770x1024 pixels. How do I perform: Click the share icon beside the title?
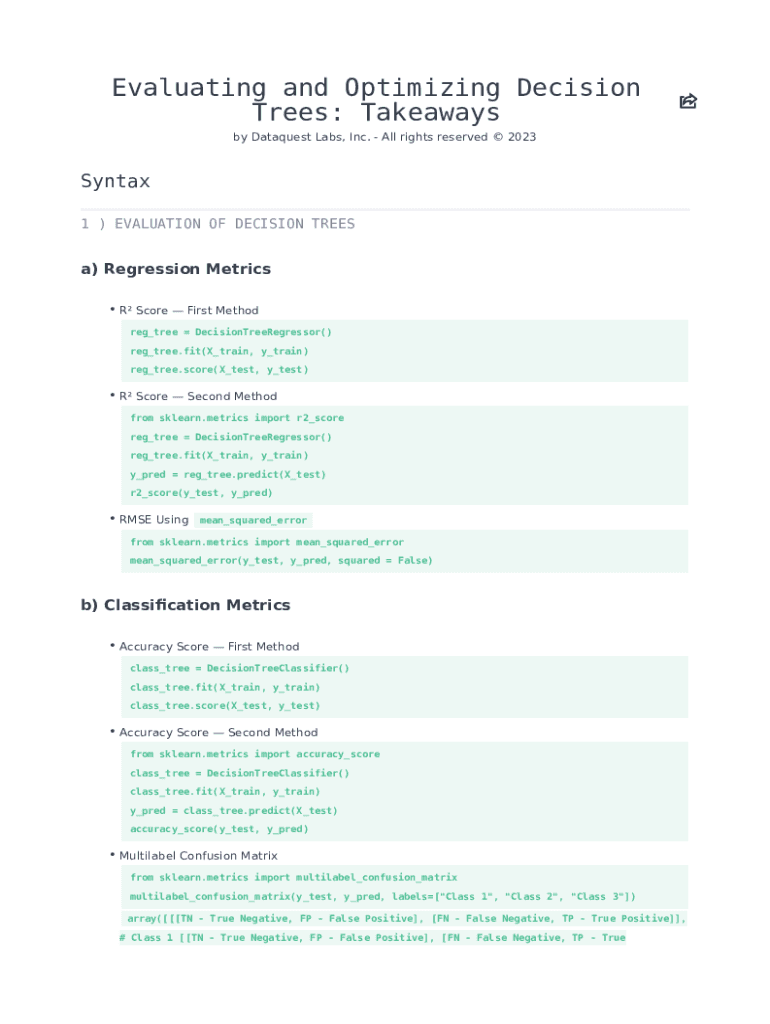pos(688,101)
